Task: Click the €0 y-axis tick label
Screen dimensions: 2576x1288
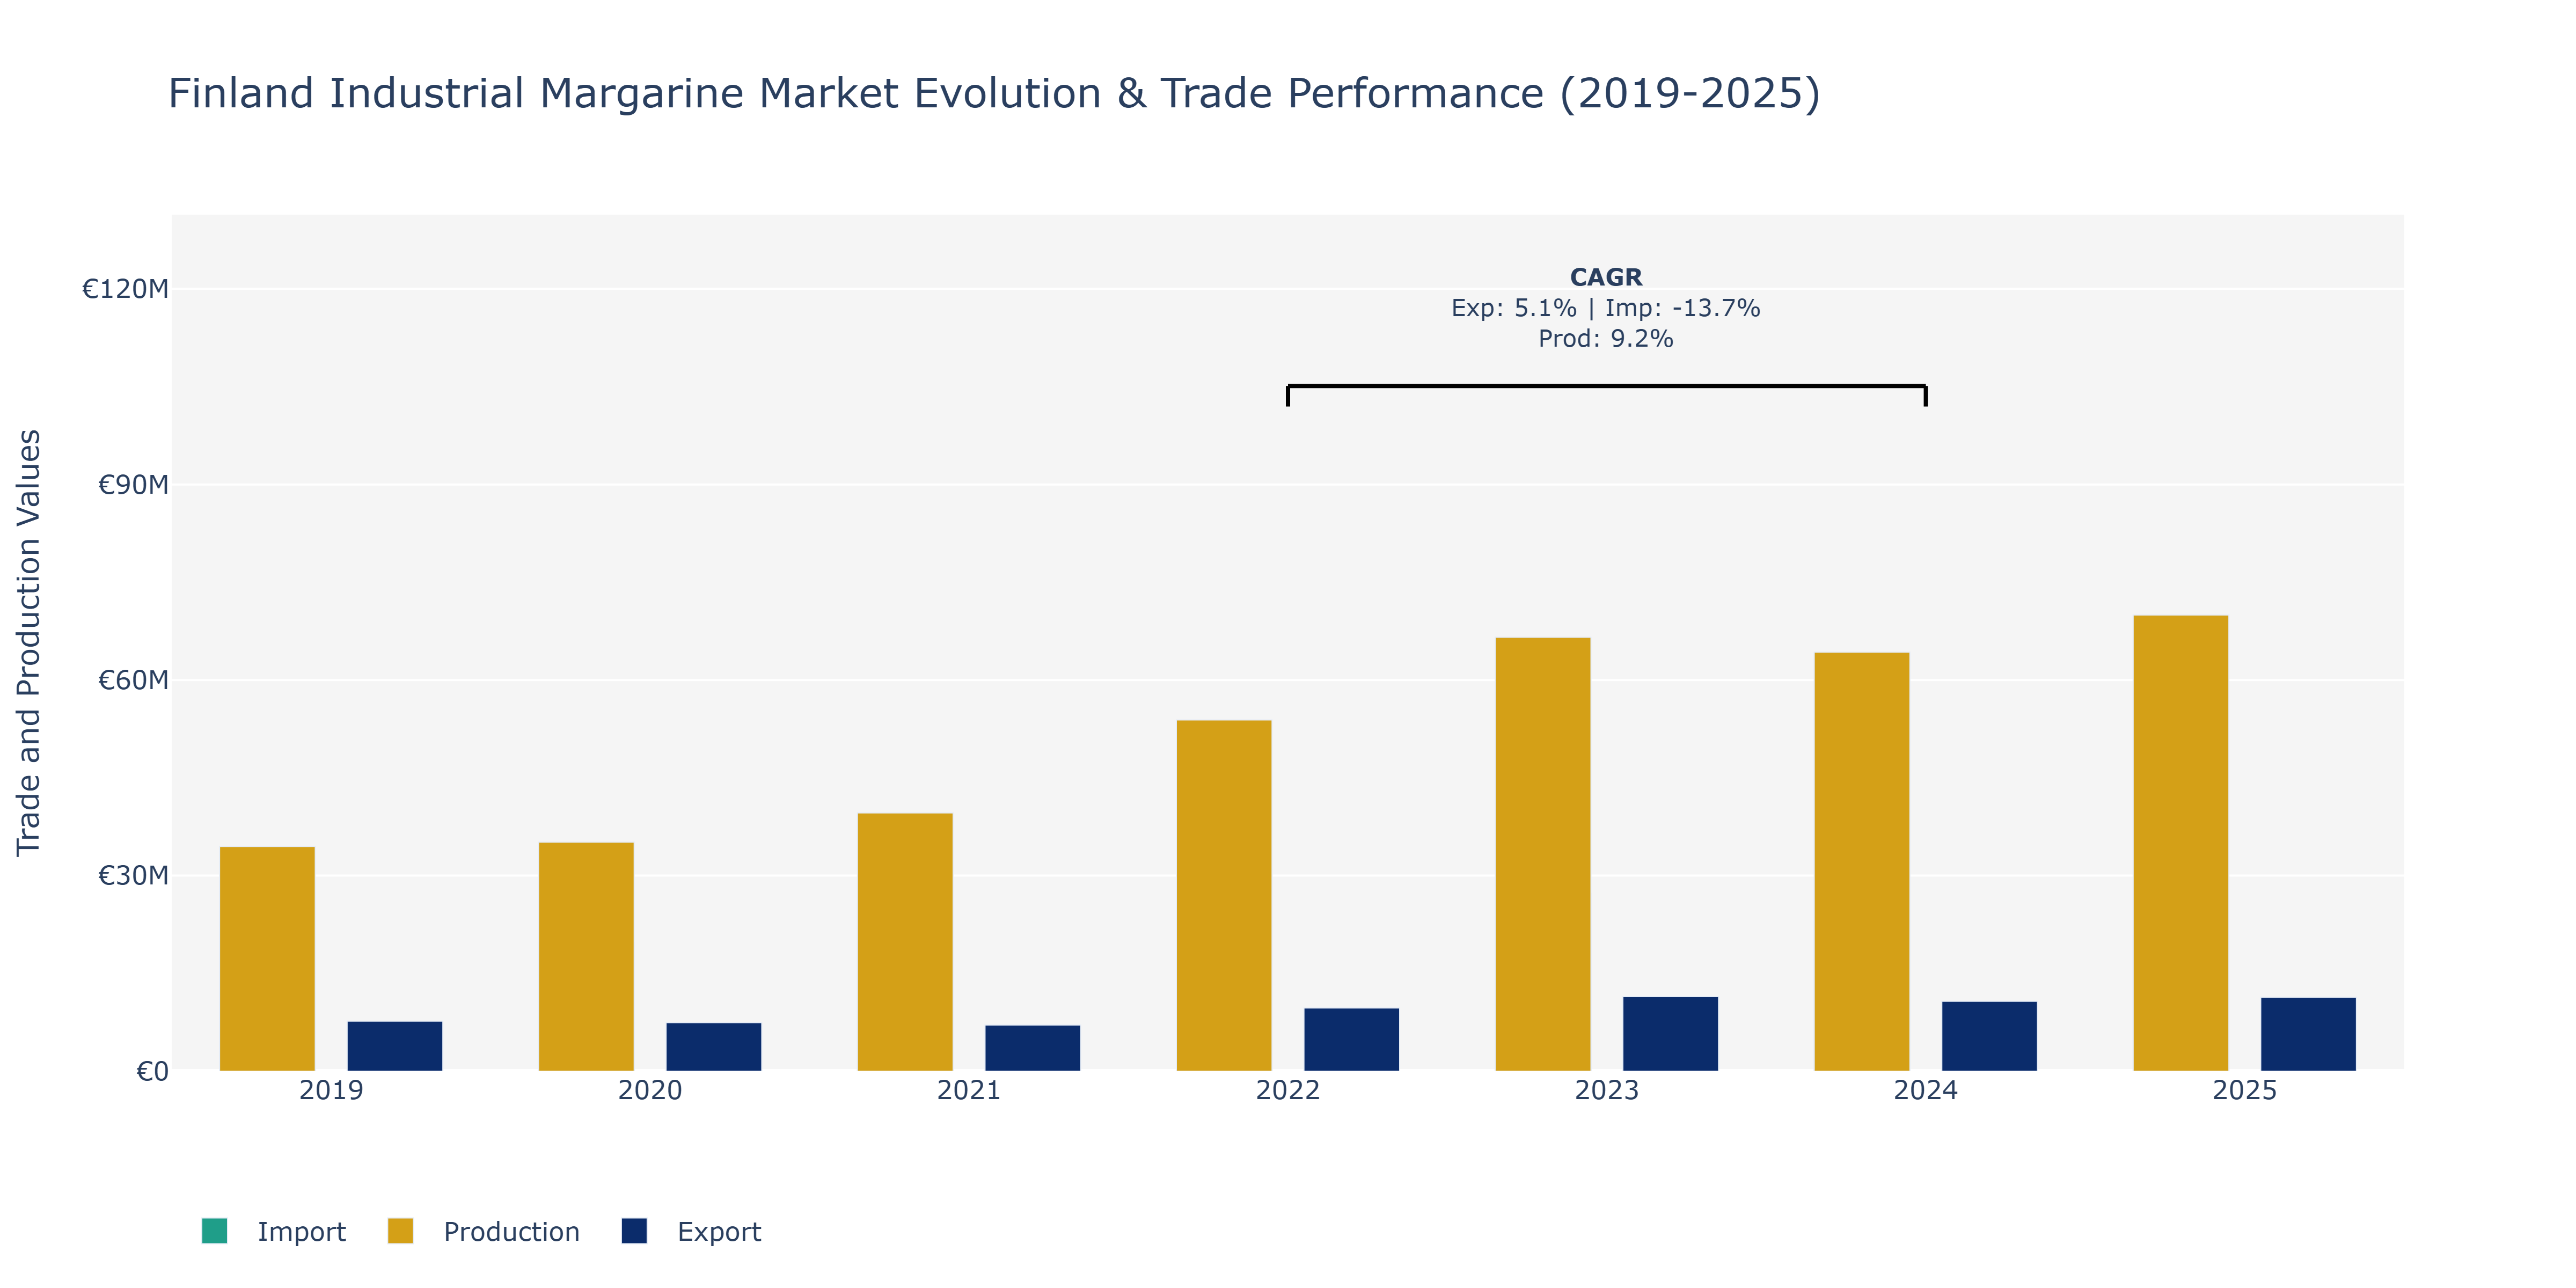Action: pyautogui.click(x=152, y=1072)
